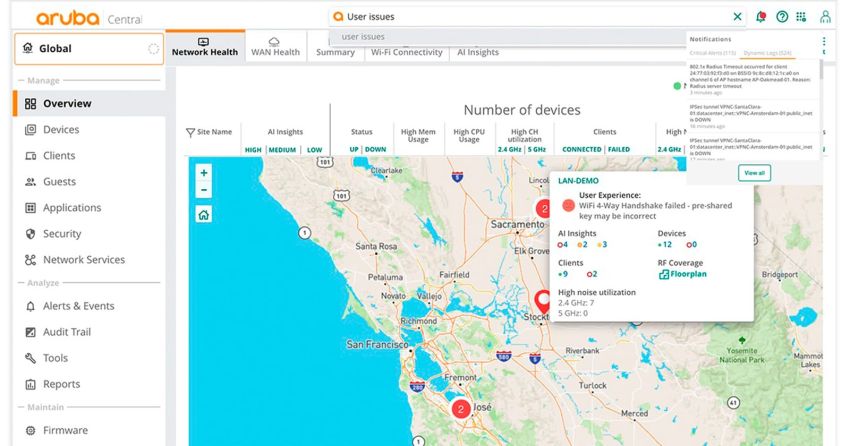850x446 pixels.
Task: Zoom in on the map
Action: (204, 173)
